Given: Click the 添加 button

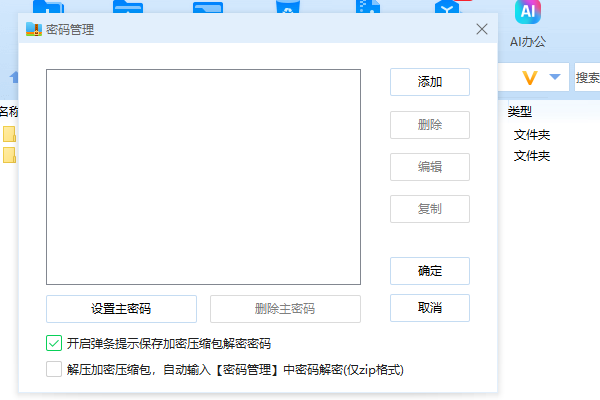Looking at the screenshot, I should (x=429, y=82).
